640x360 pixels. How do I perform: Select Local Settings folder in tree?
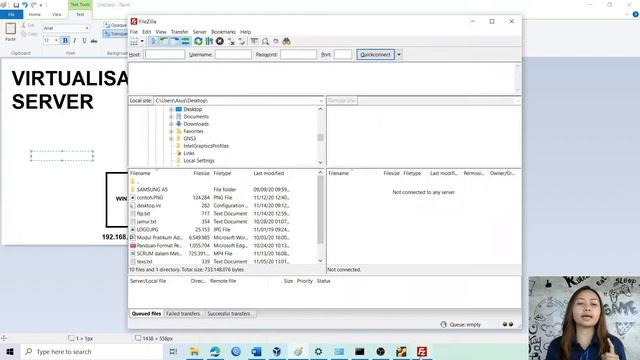point(199,161)
